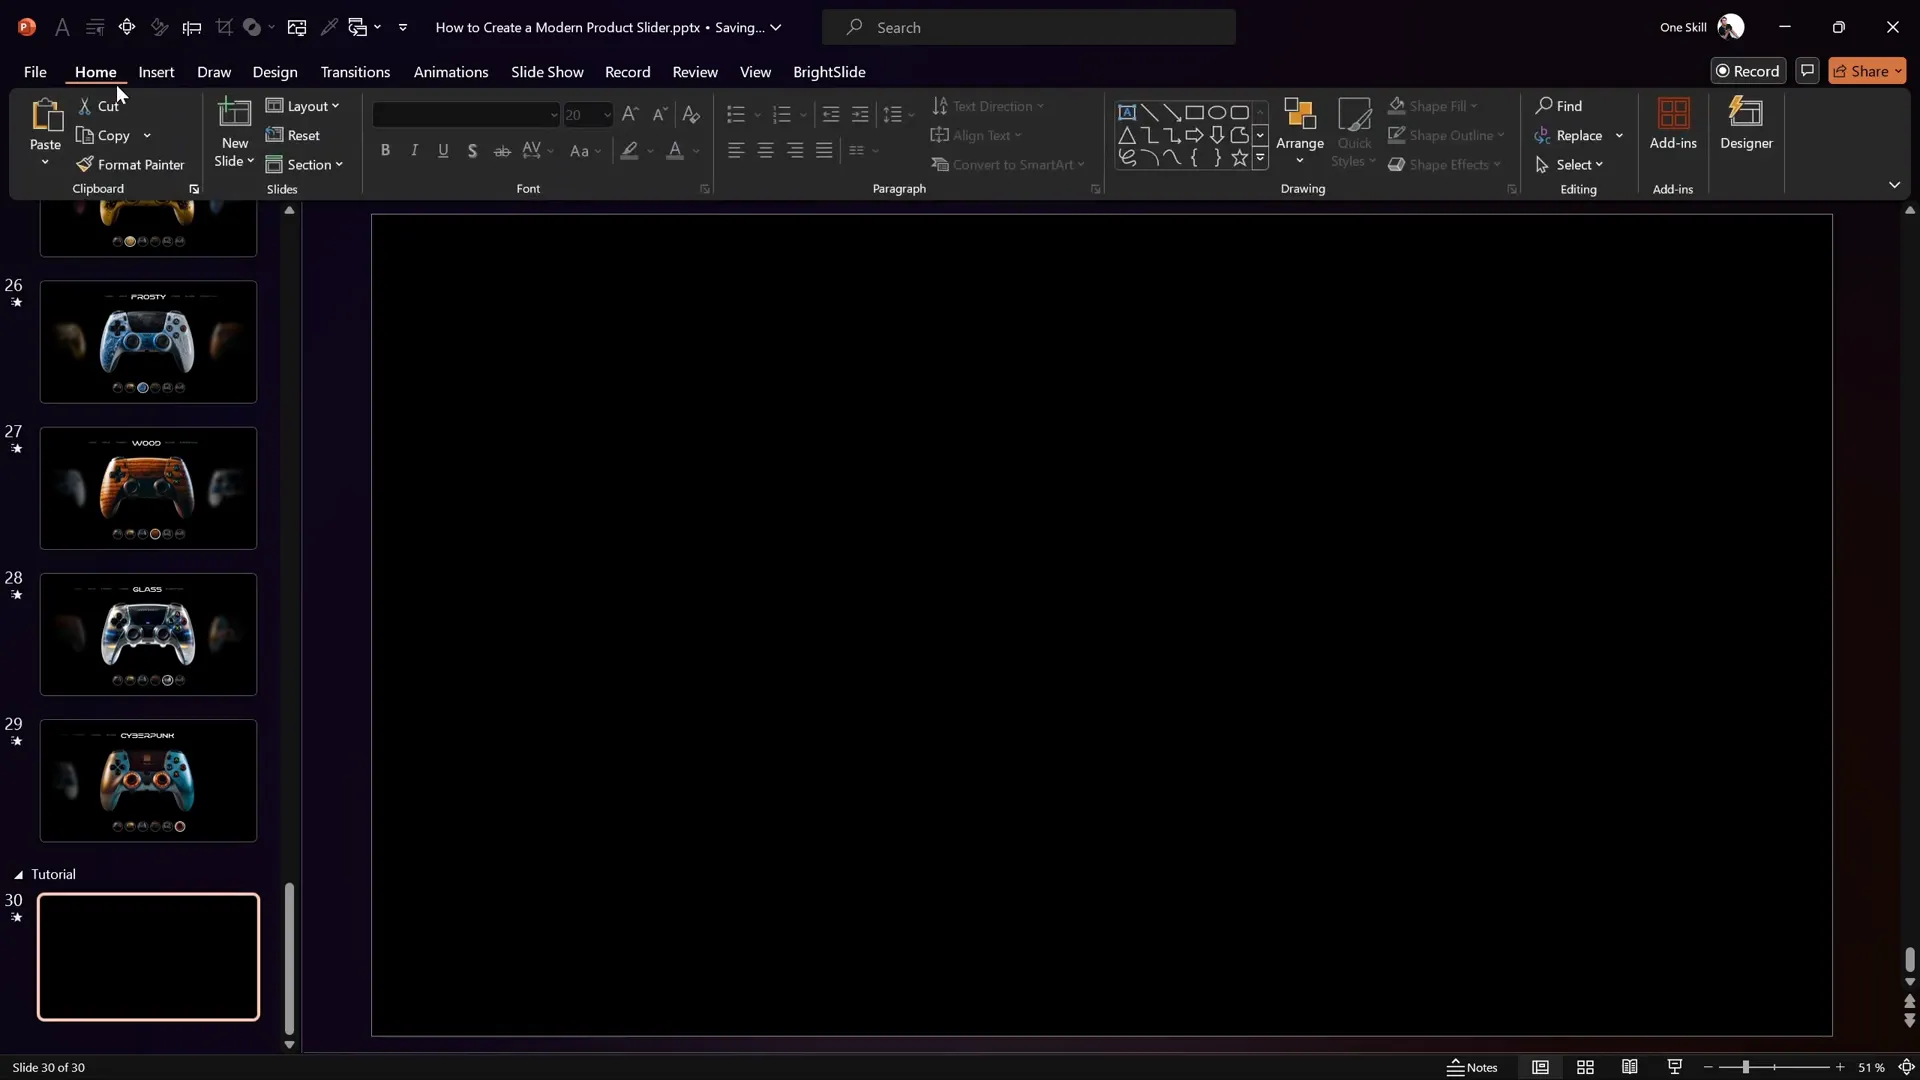This screenshot has height=1080, width=1920.
Task: Open Reading View from status bar
Action: (1630, 1067)
